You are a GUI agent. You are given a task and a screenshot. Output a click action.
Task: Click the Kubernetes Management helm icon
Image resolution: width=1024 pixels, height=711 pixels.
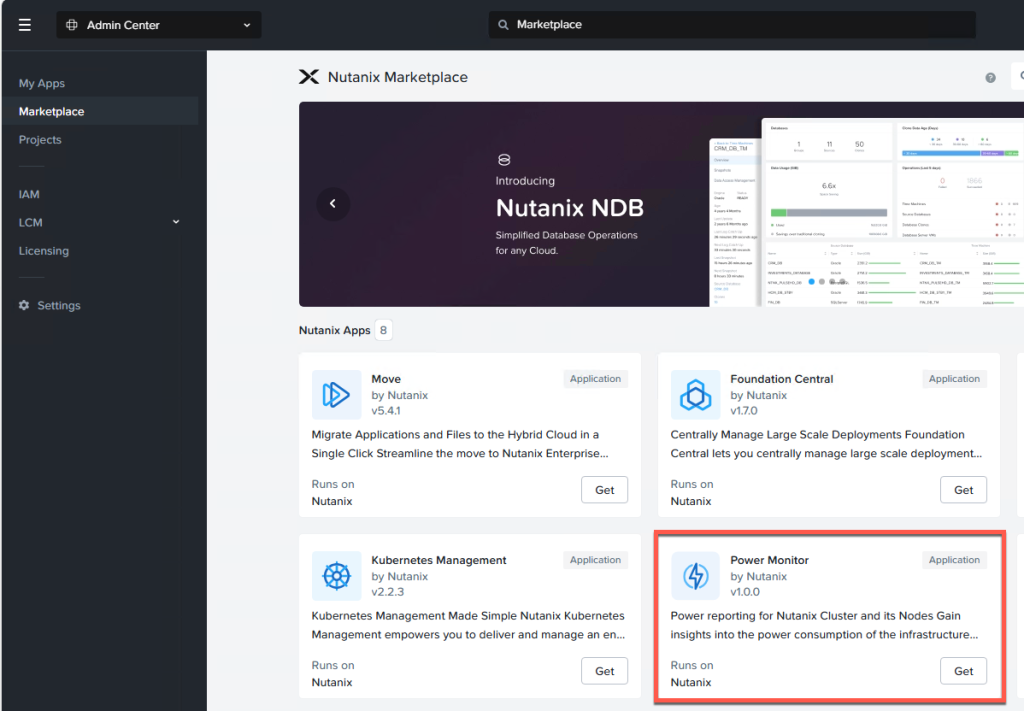(x=336, y=576)
